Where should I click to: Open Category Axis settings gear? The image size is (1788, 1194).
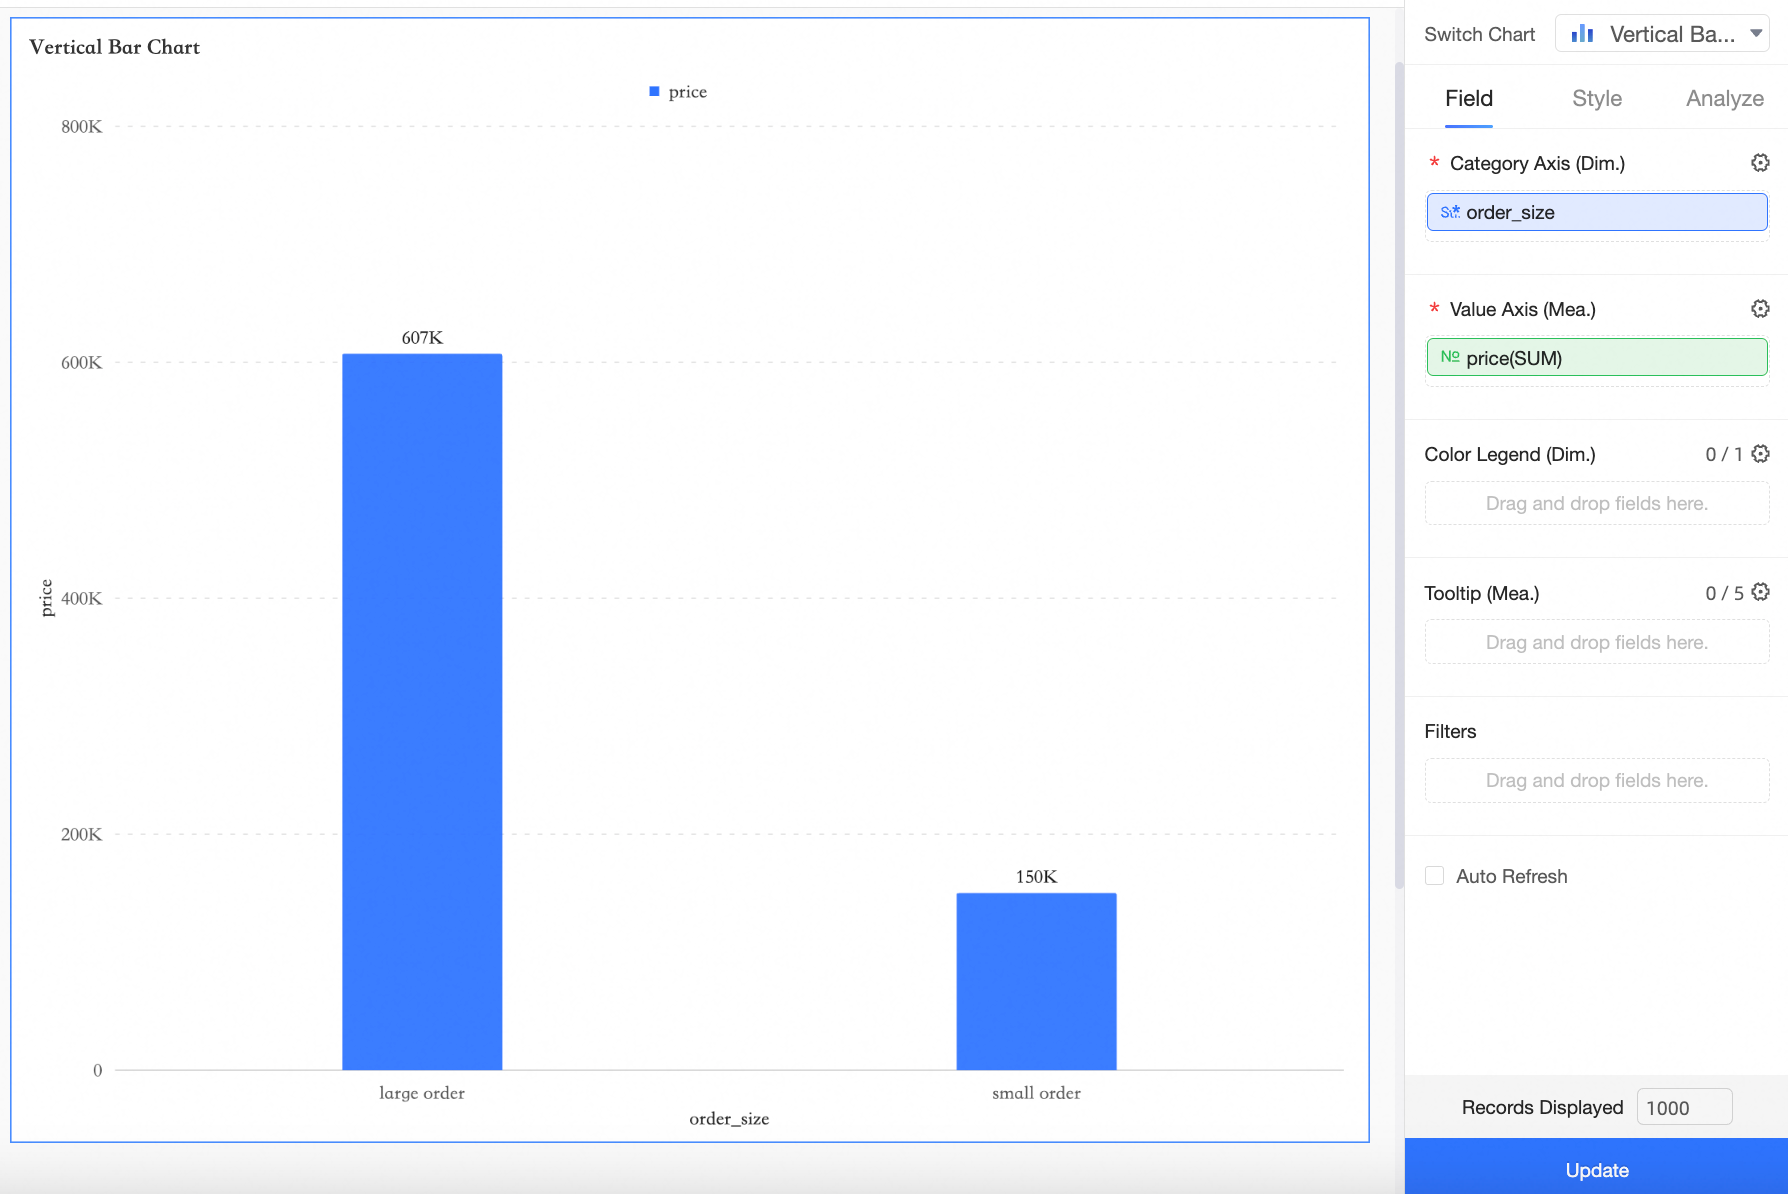1760,163
